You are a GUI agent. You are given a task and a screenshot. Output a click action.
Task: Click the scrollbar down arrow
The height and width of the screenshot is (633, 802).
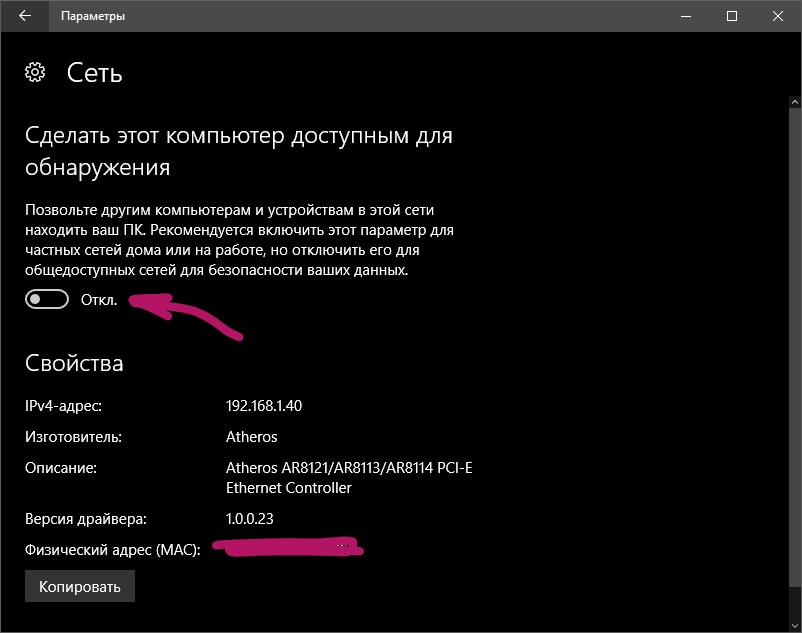click(795, 624)
